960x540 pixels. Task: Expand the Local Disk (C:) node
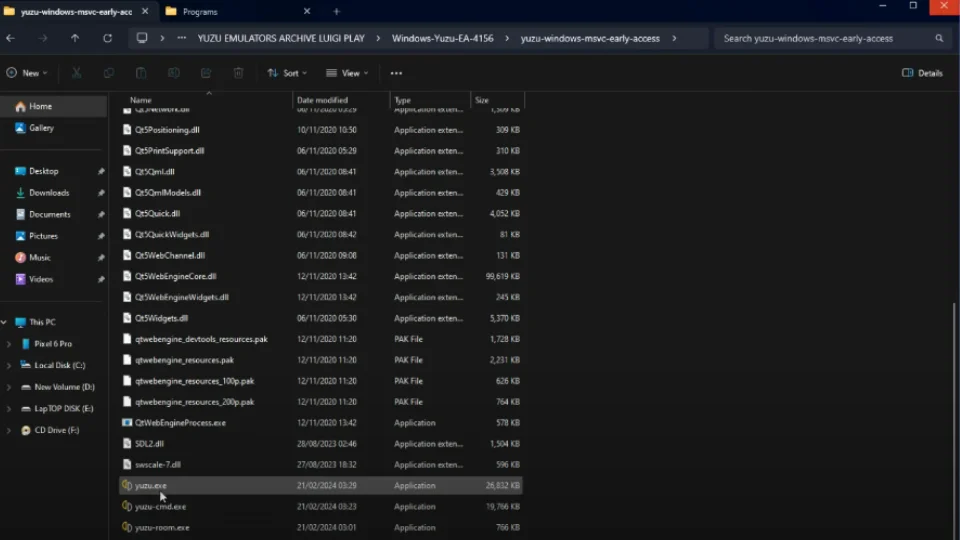(9, 366)
